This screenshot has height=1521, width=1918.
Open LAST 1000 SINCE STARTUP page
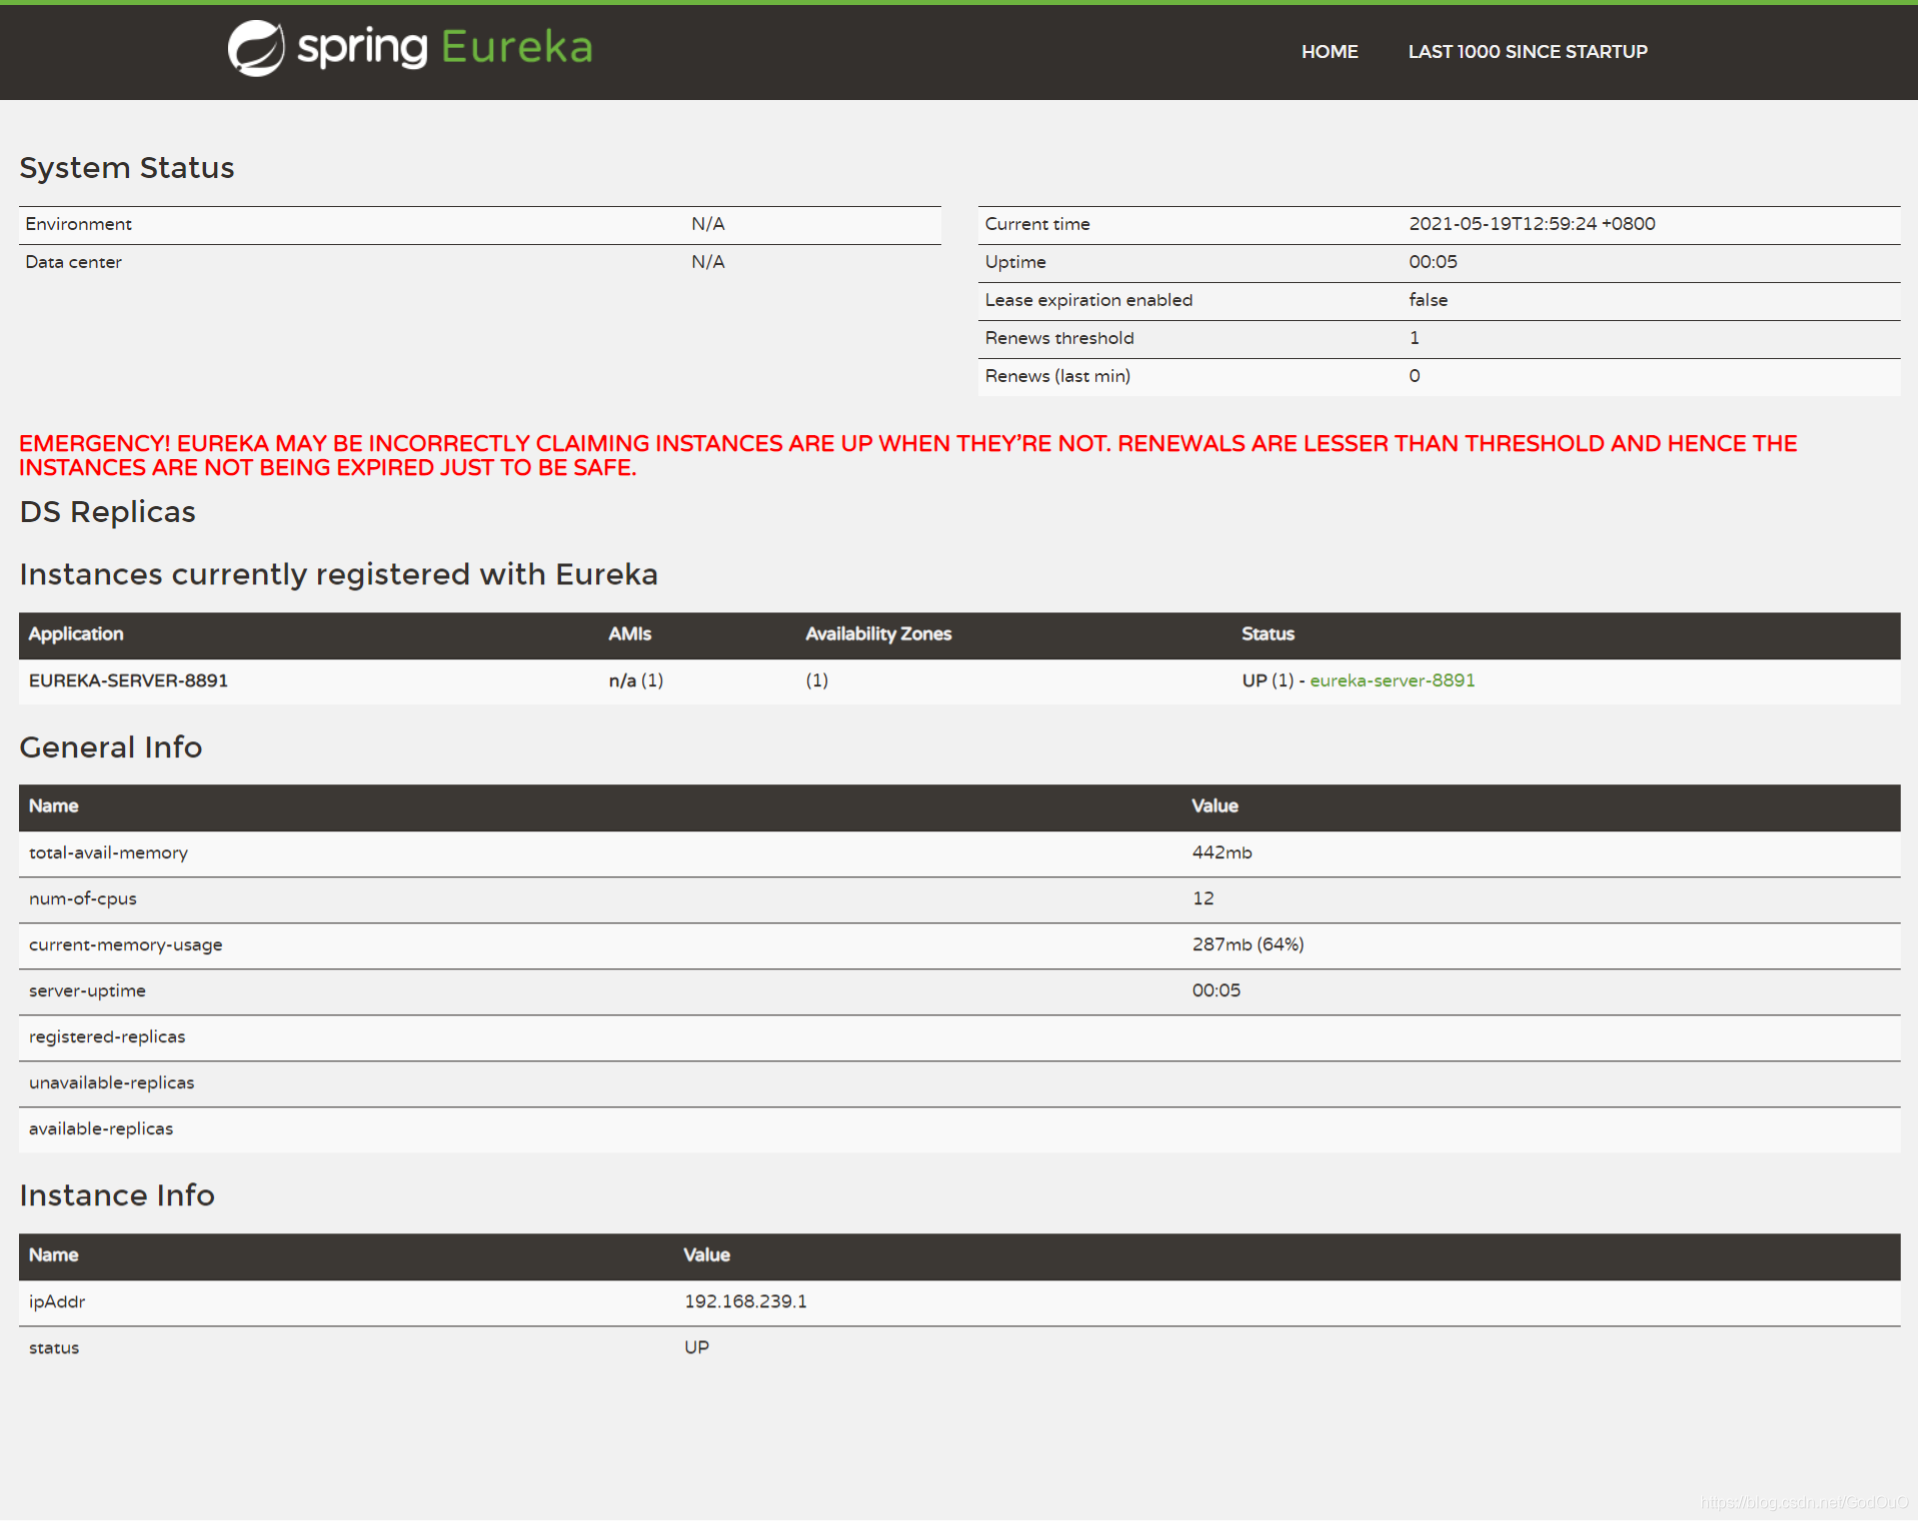(x=1527, y=51)
